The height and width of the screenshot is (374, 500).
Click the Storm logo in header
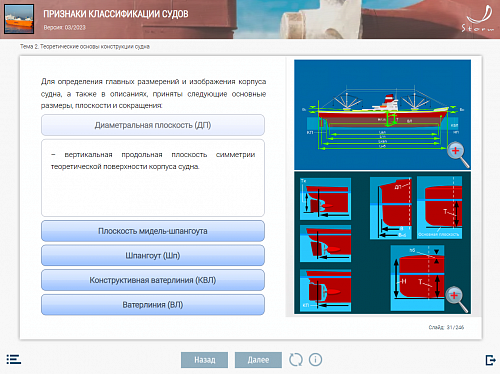click(x=478, y=19)
